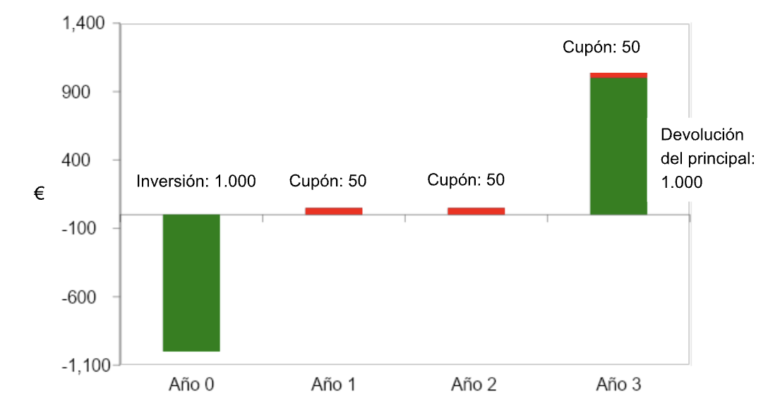
Task: Click the red Año 1 coupon bar
Action: click(334, 211)
